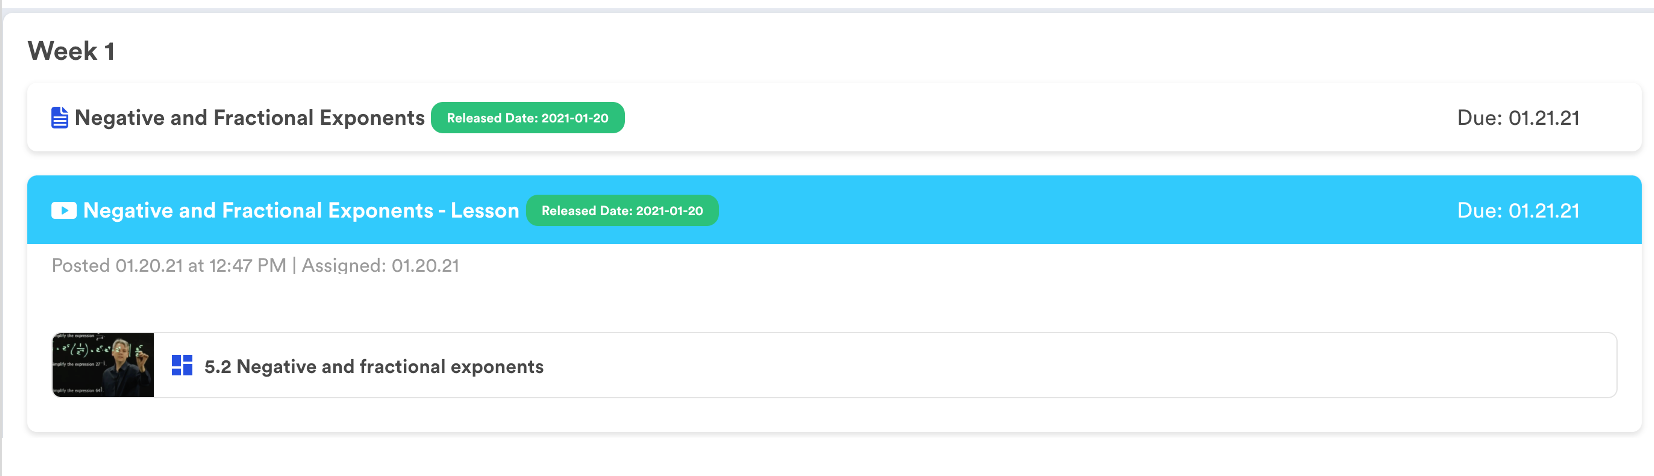Open the Negative and Fractional Exponents assignment title
The width and height of the screenshot is (1654, 476).
pos(250,118)
